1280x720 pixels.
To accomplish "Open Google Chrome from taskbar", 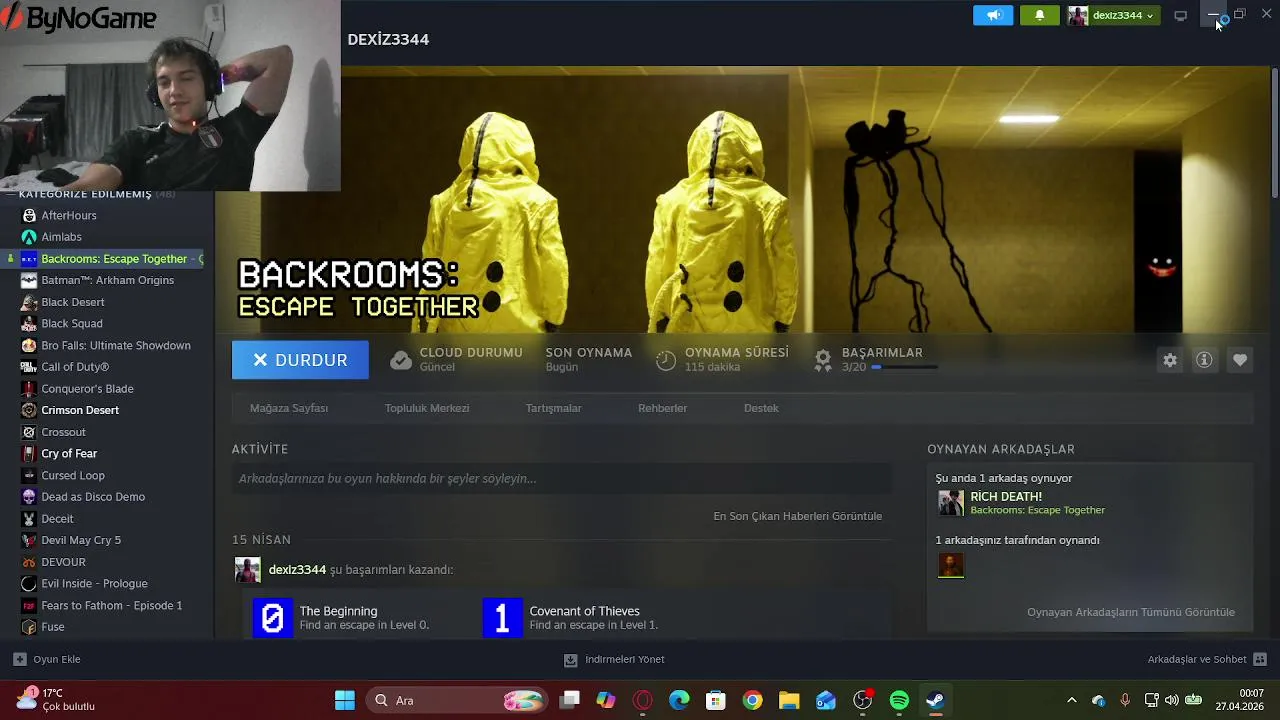I will (x=752, y=700).
